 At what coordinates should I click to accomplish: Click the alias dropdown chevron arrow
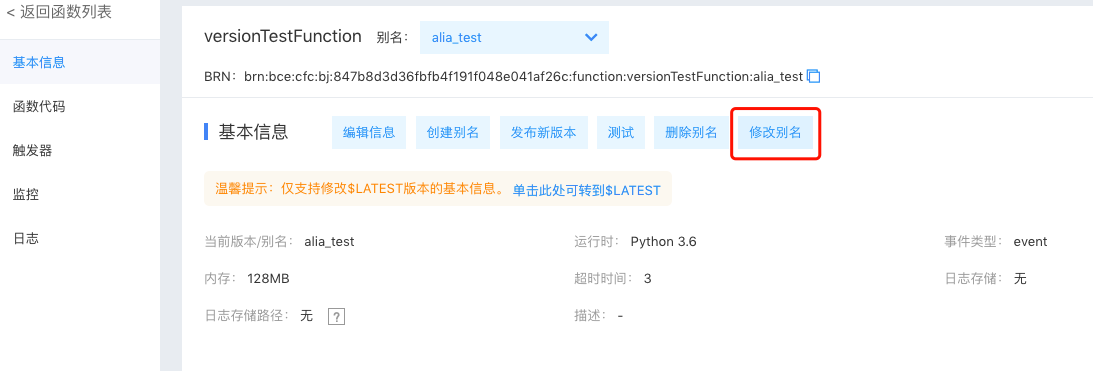(x=590, y=37)
